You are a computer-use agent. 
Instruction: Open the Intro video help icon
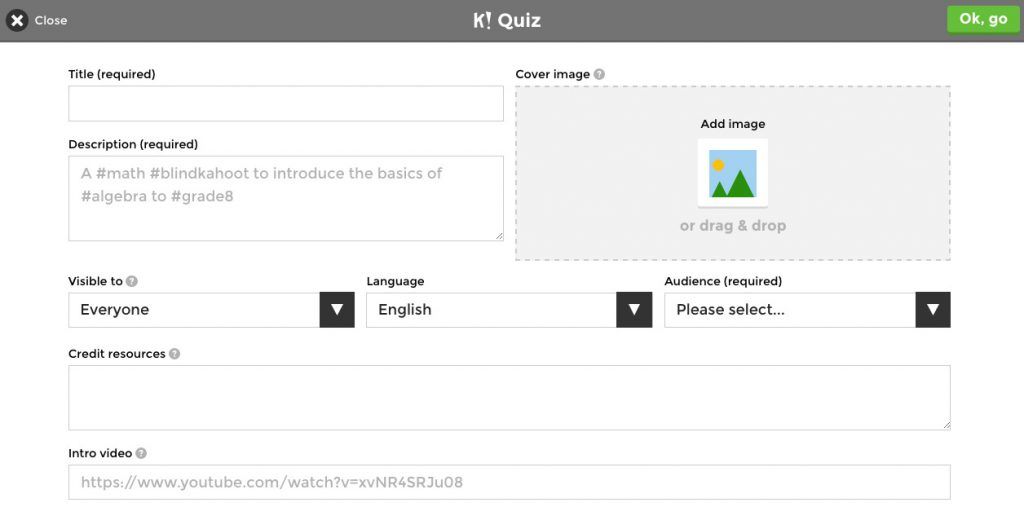pyautogui.click(x=141, y=453)
